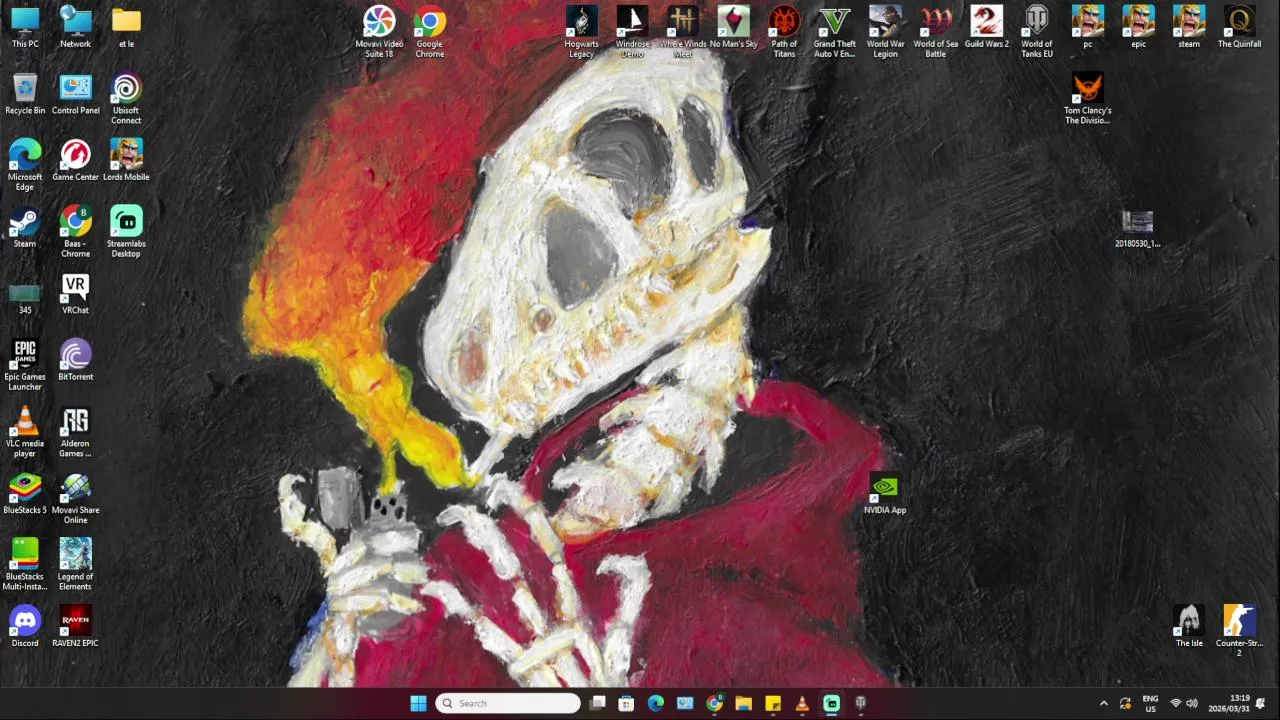1280x720 pixels.
Task: Launch Steam from the desktop icon
Action: (25, 227)
